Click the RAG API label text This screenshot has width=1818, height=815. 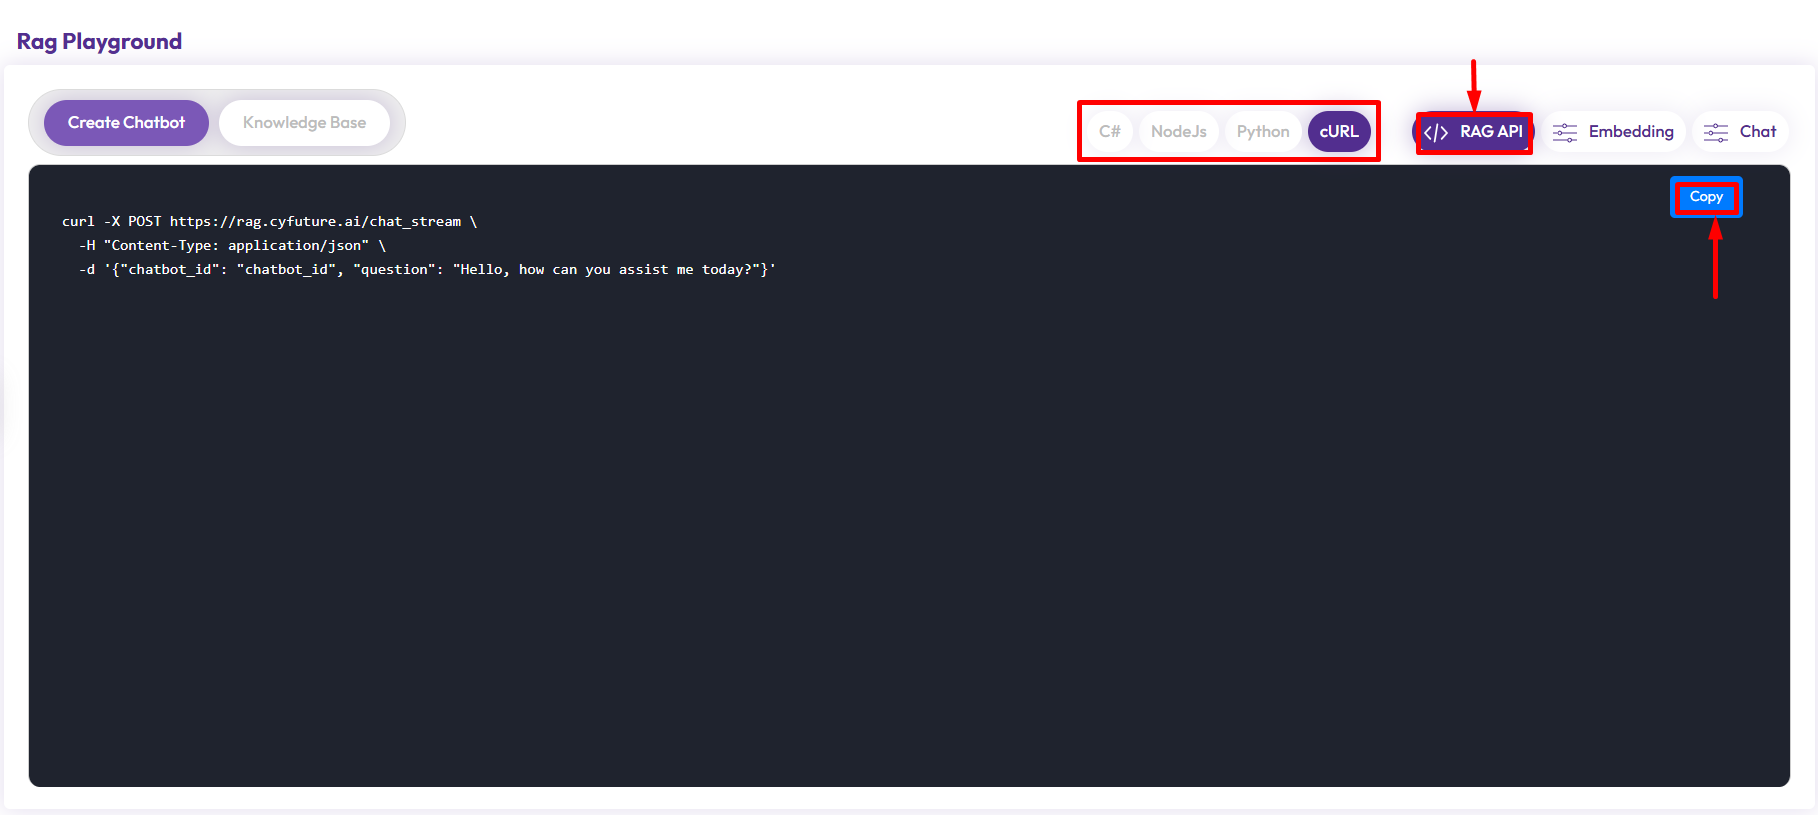pos(1490,132)
